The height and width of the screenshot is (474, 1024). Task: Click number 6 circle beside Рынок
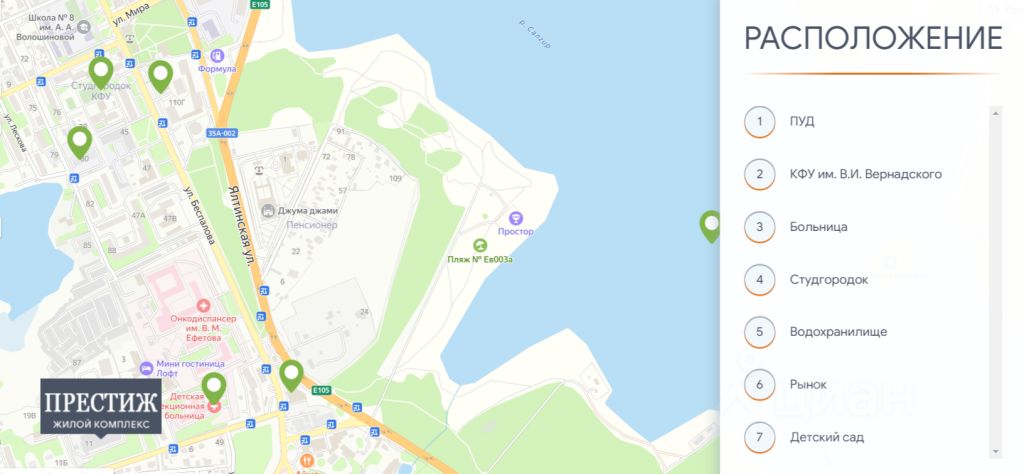(760, 385)
